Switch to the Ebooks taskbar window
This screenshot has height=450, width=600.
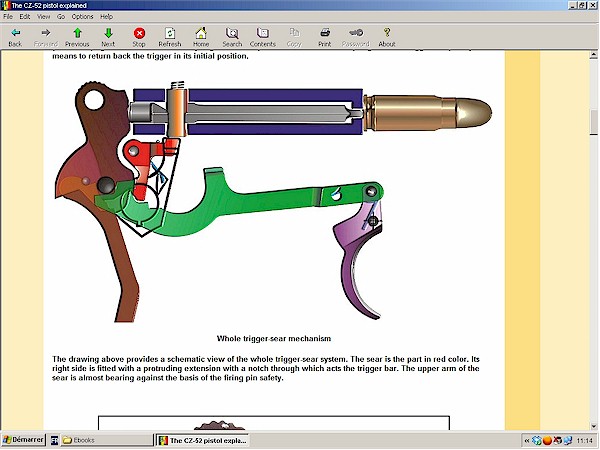[106, 440]
